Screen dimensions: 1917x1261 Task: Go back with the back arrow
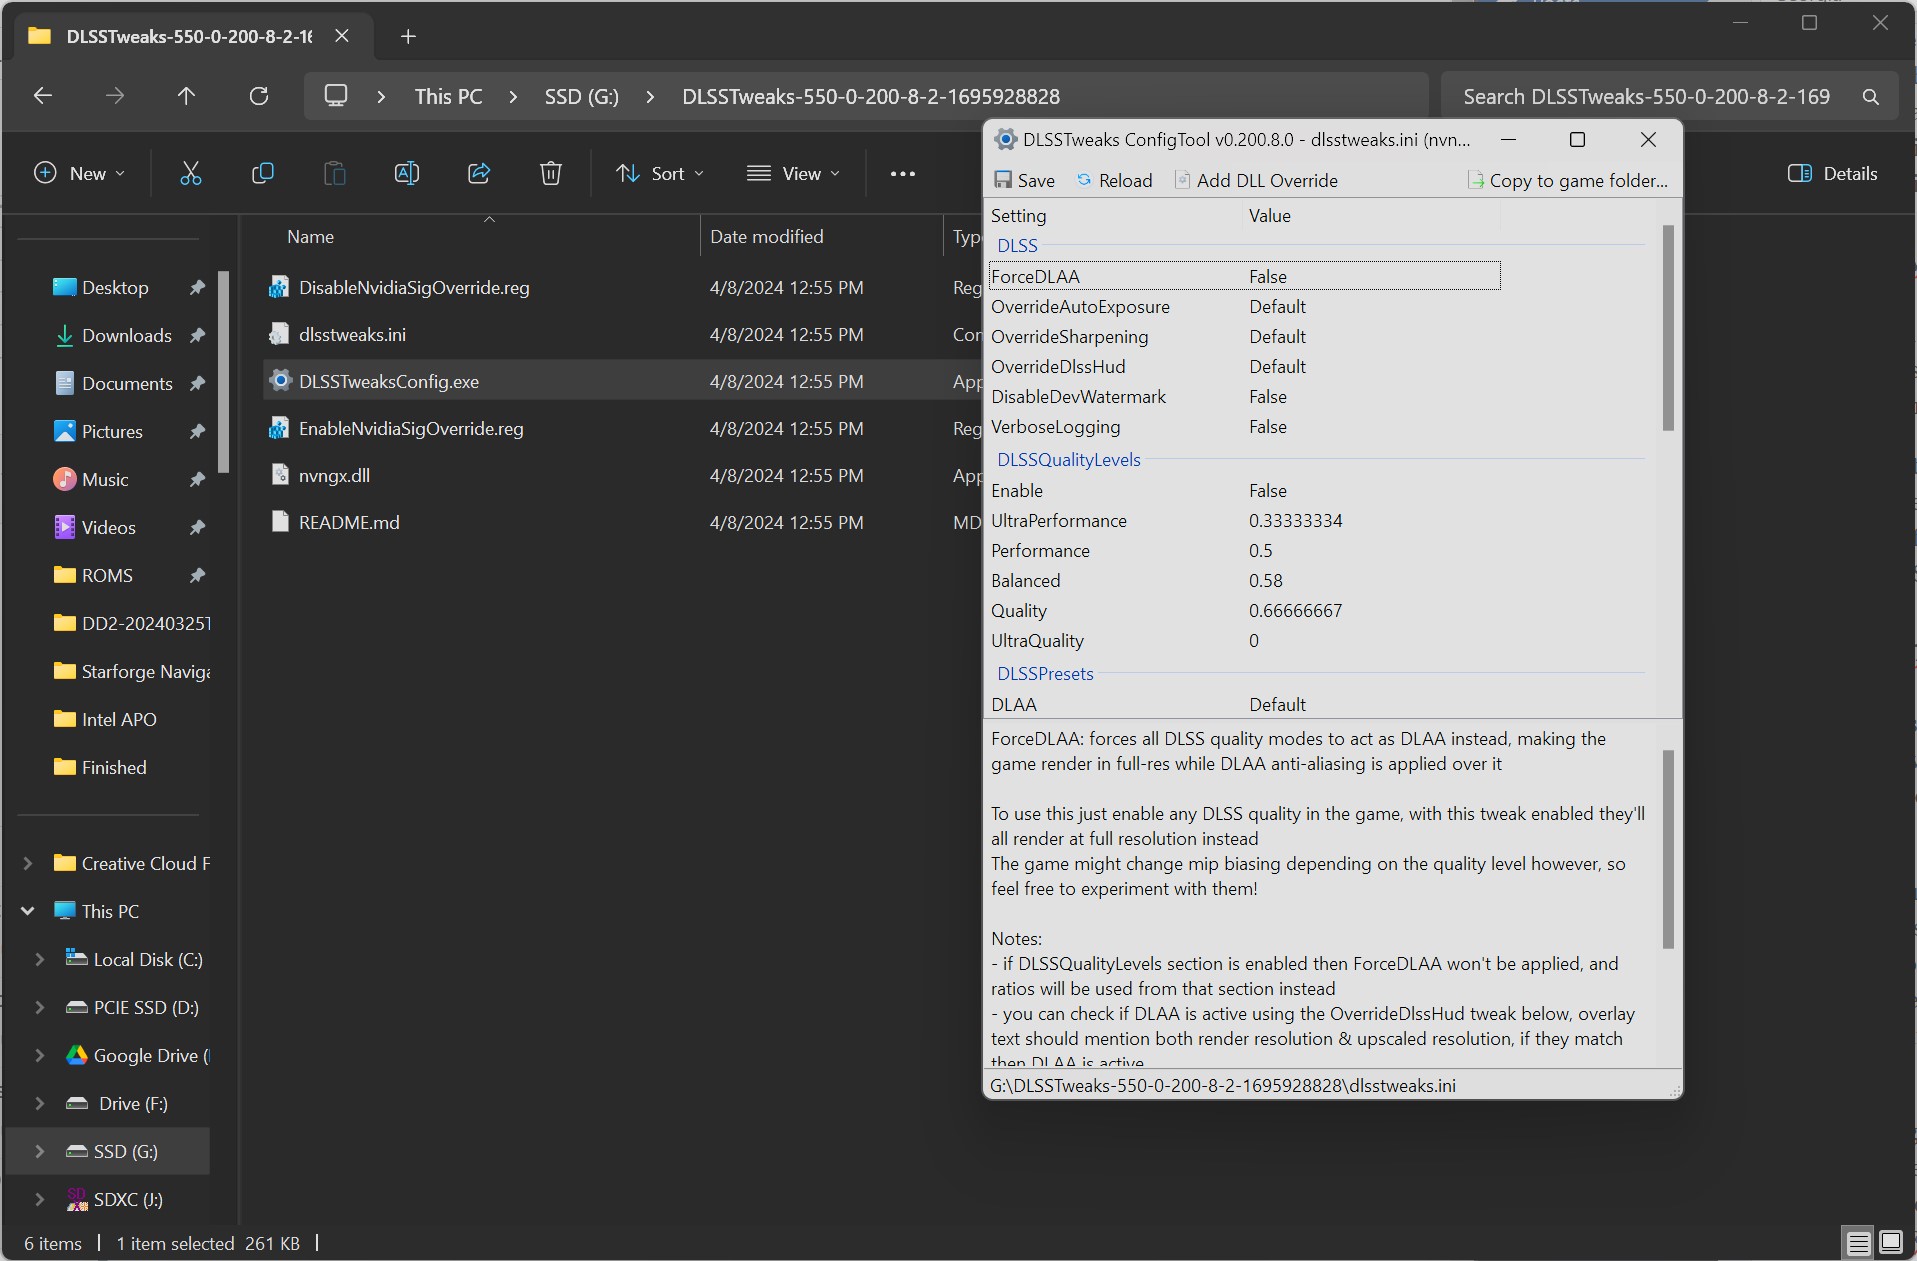click(x=43, y=96)
